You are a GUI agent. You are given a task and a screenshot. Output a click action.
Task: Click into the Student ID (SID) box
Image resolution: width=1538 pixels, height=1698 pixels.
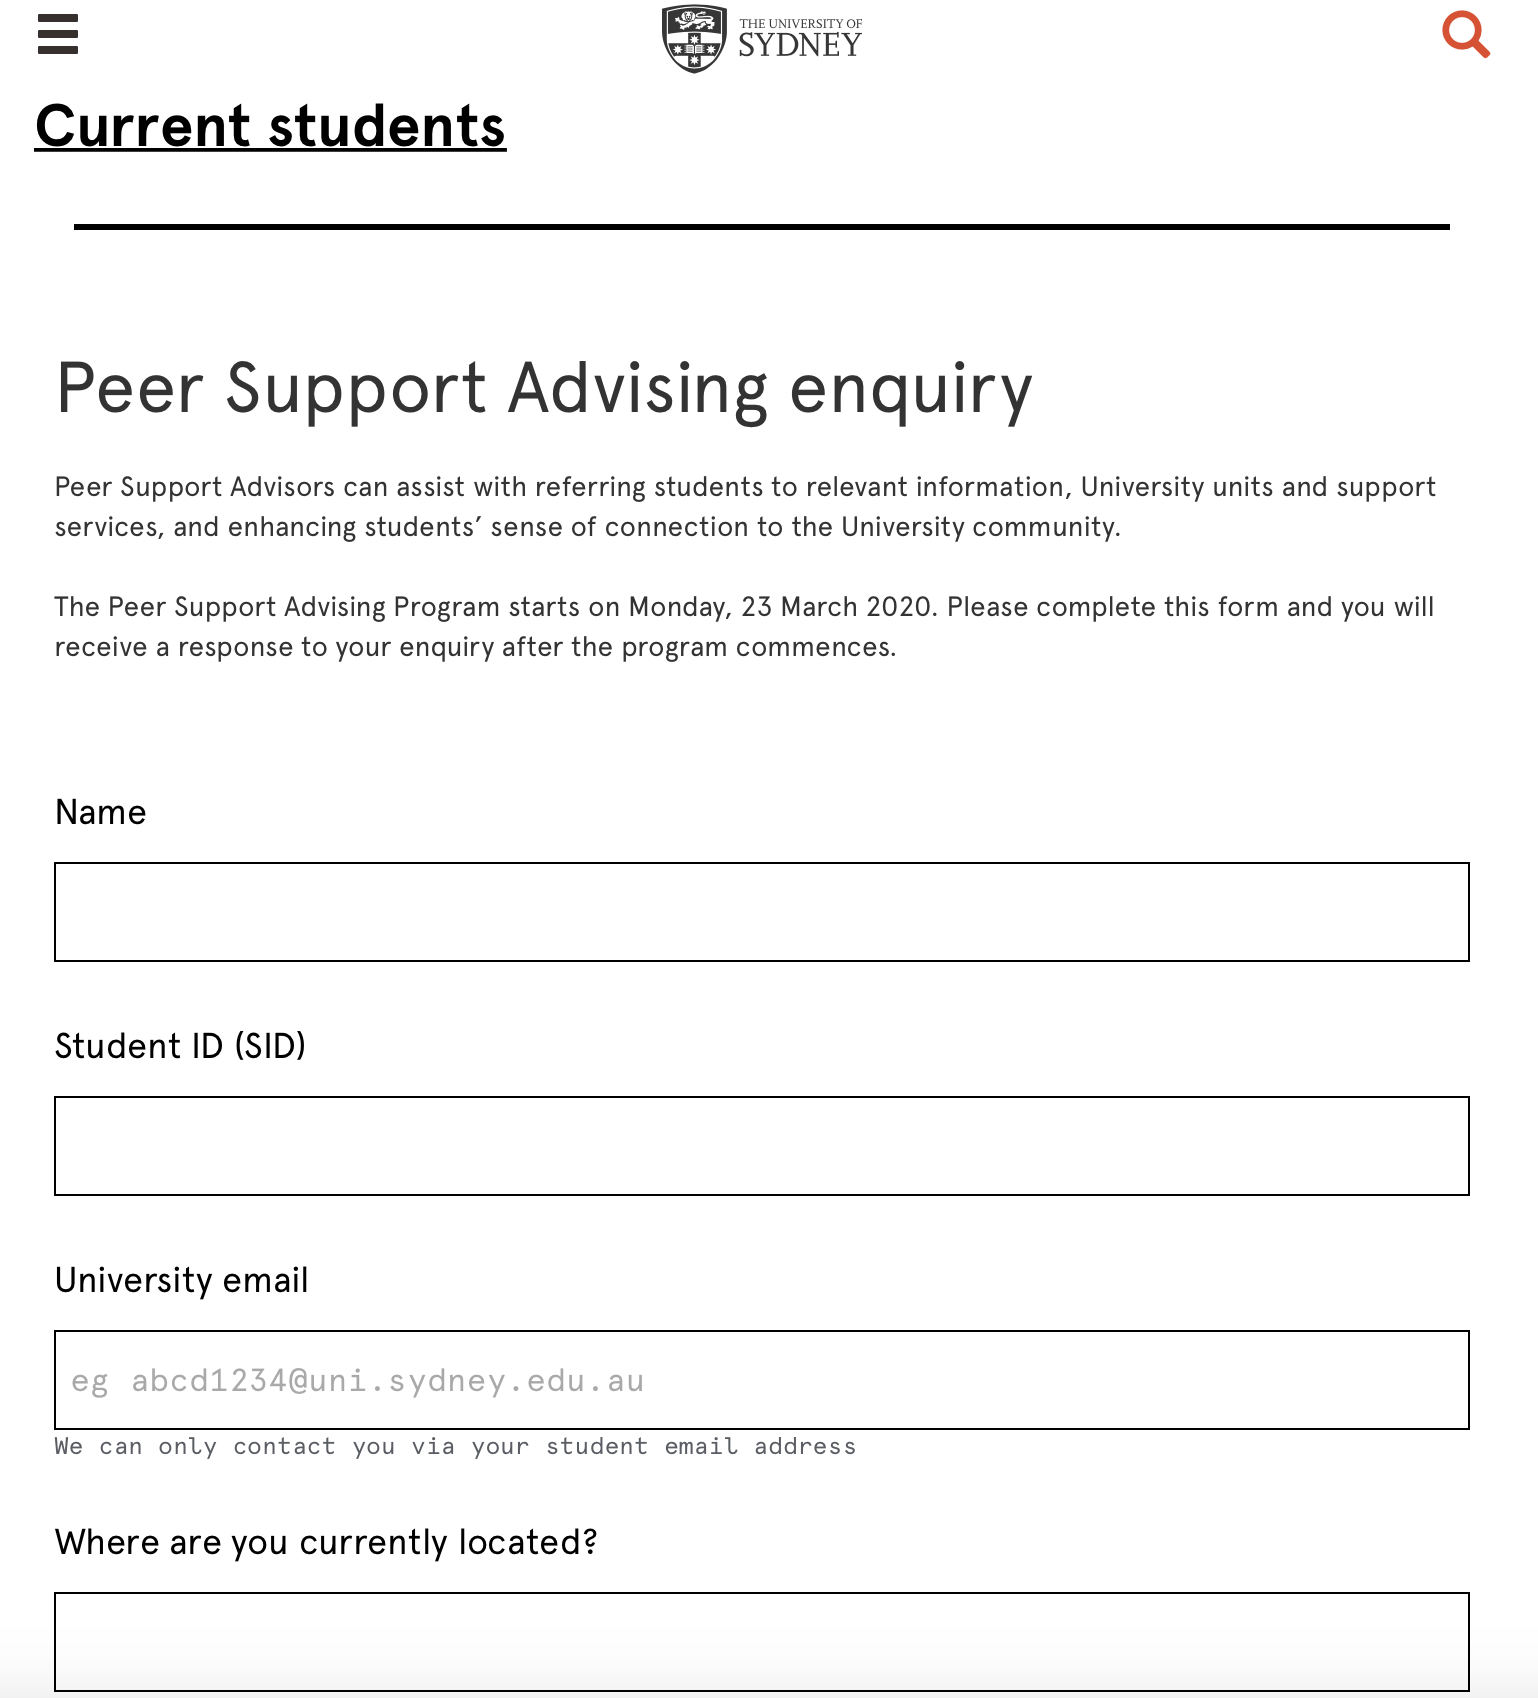pos(761,1146)
